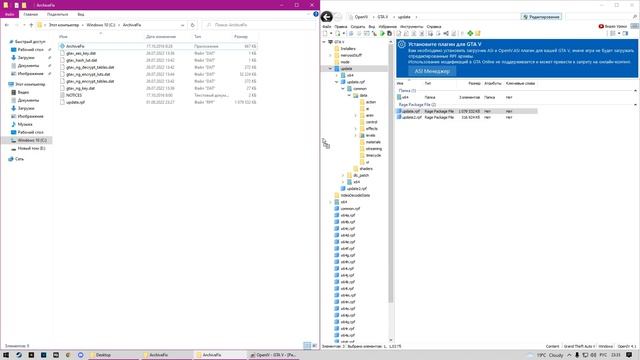Toggle OpenIV Edit mode button
This screenshot has width=640, height=360.
(541, 17)
